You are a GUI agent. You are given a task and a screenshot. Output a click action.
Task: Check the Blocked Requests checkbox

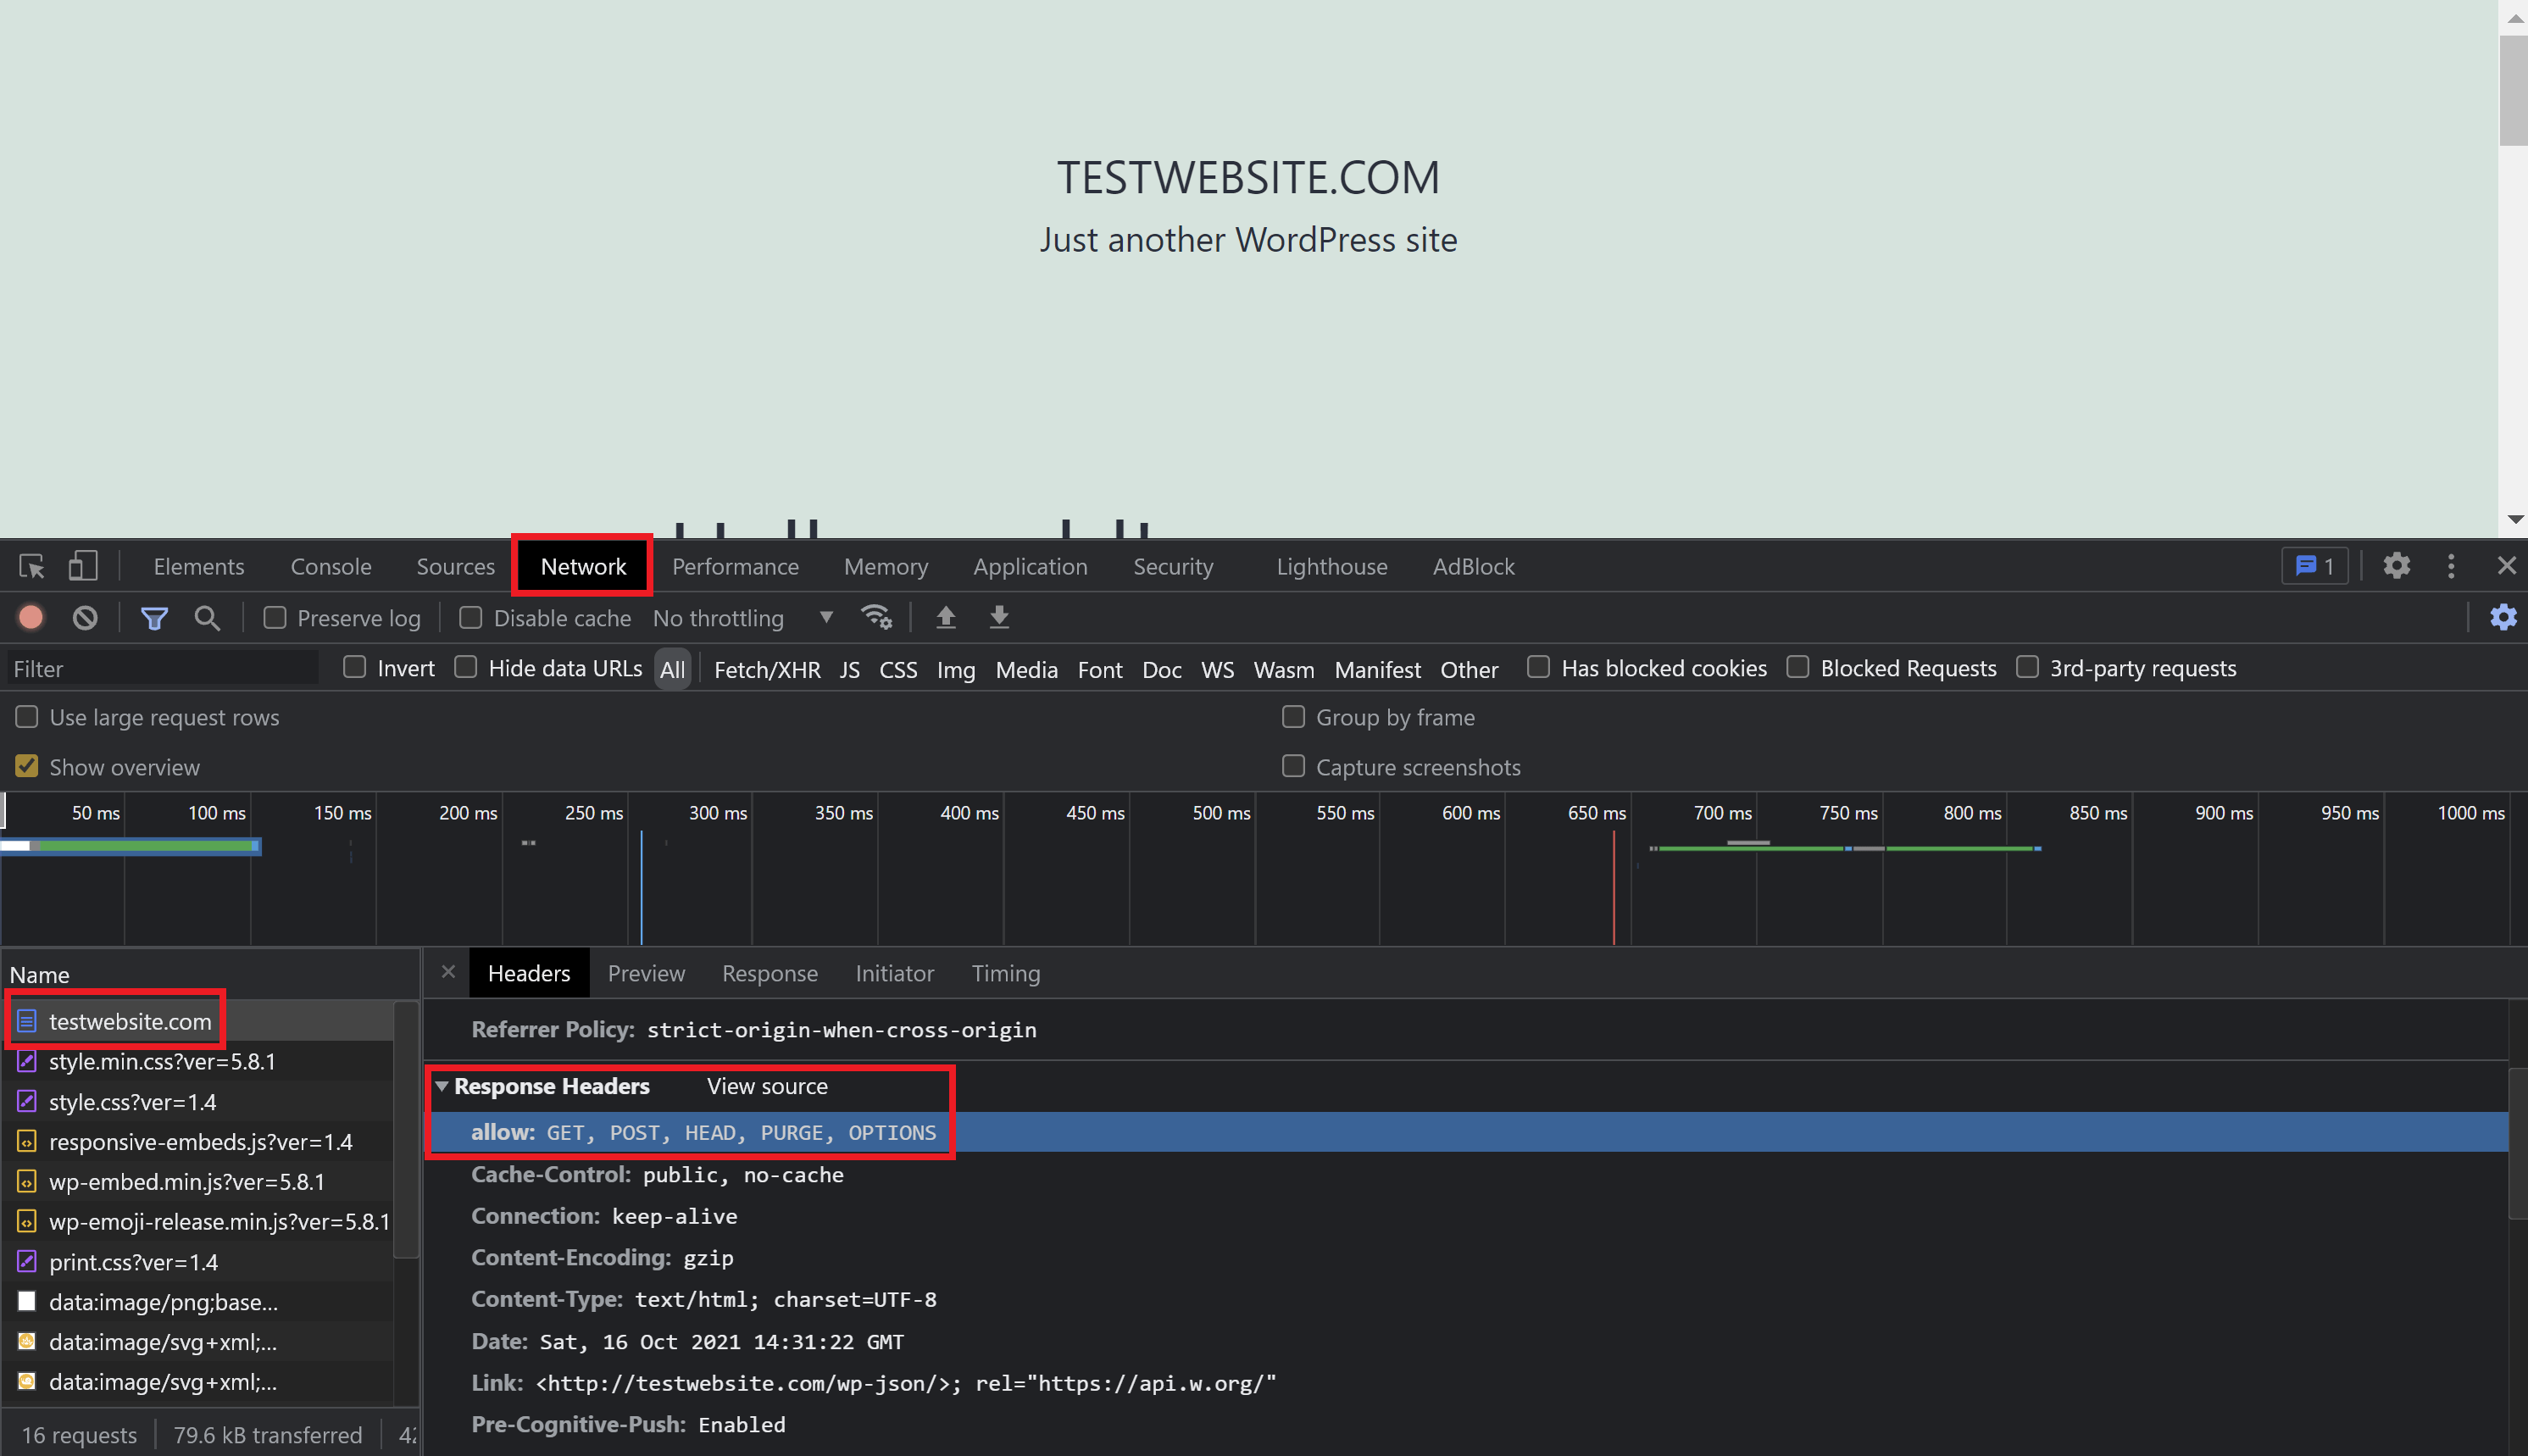pyautogui.click(x=1798, y=667)
